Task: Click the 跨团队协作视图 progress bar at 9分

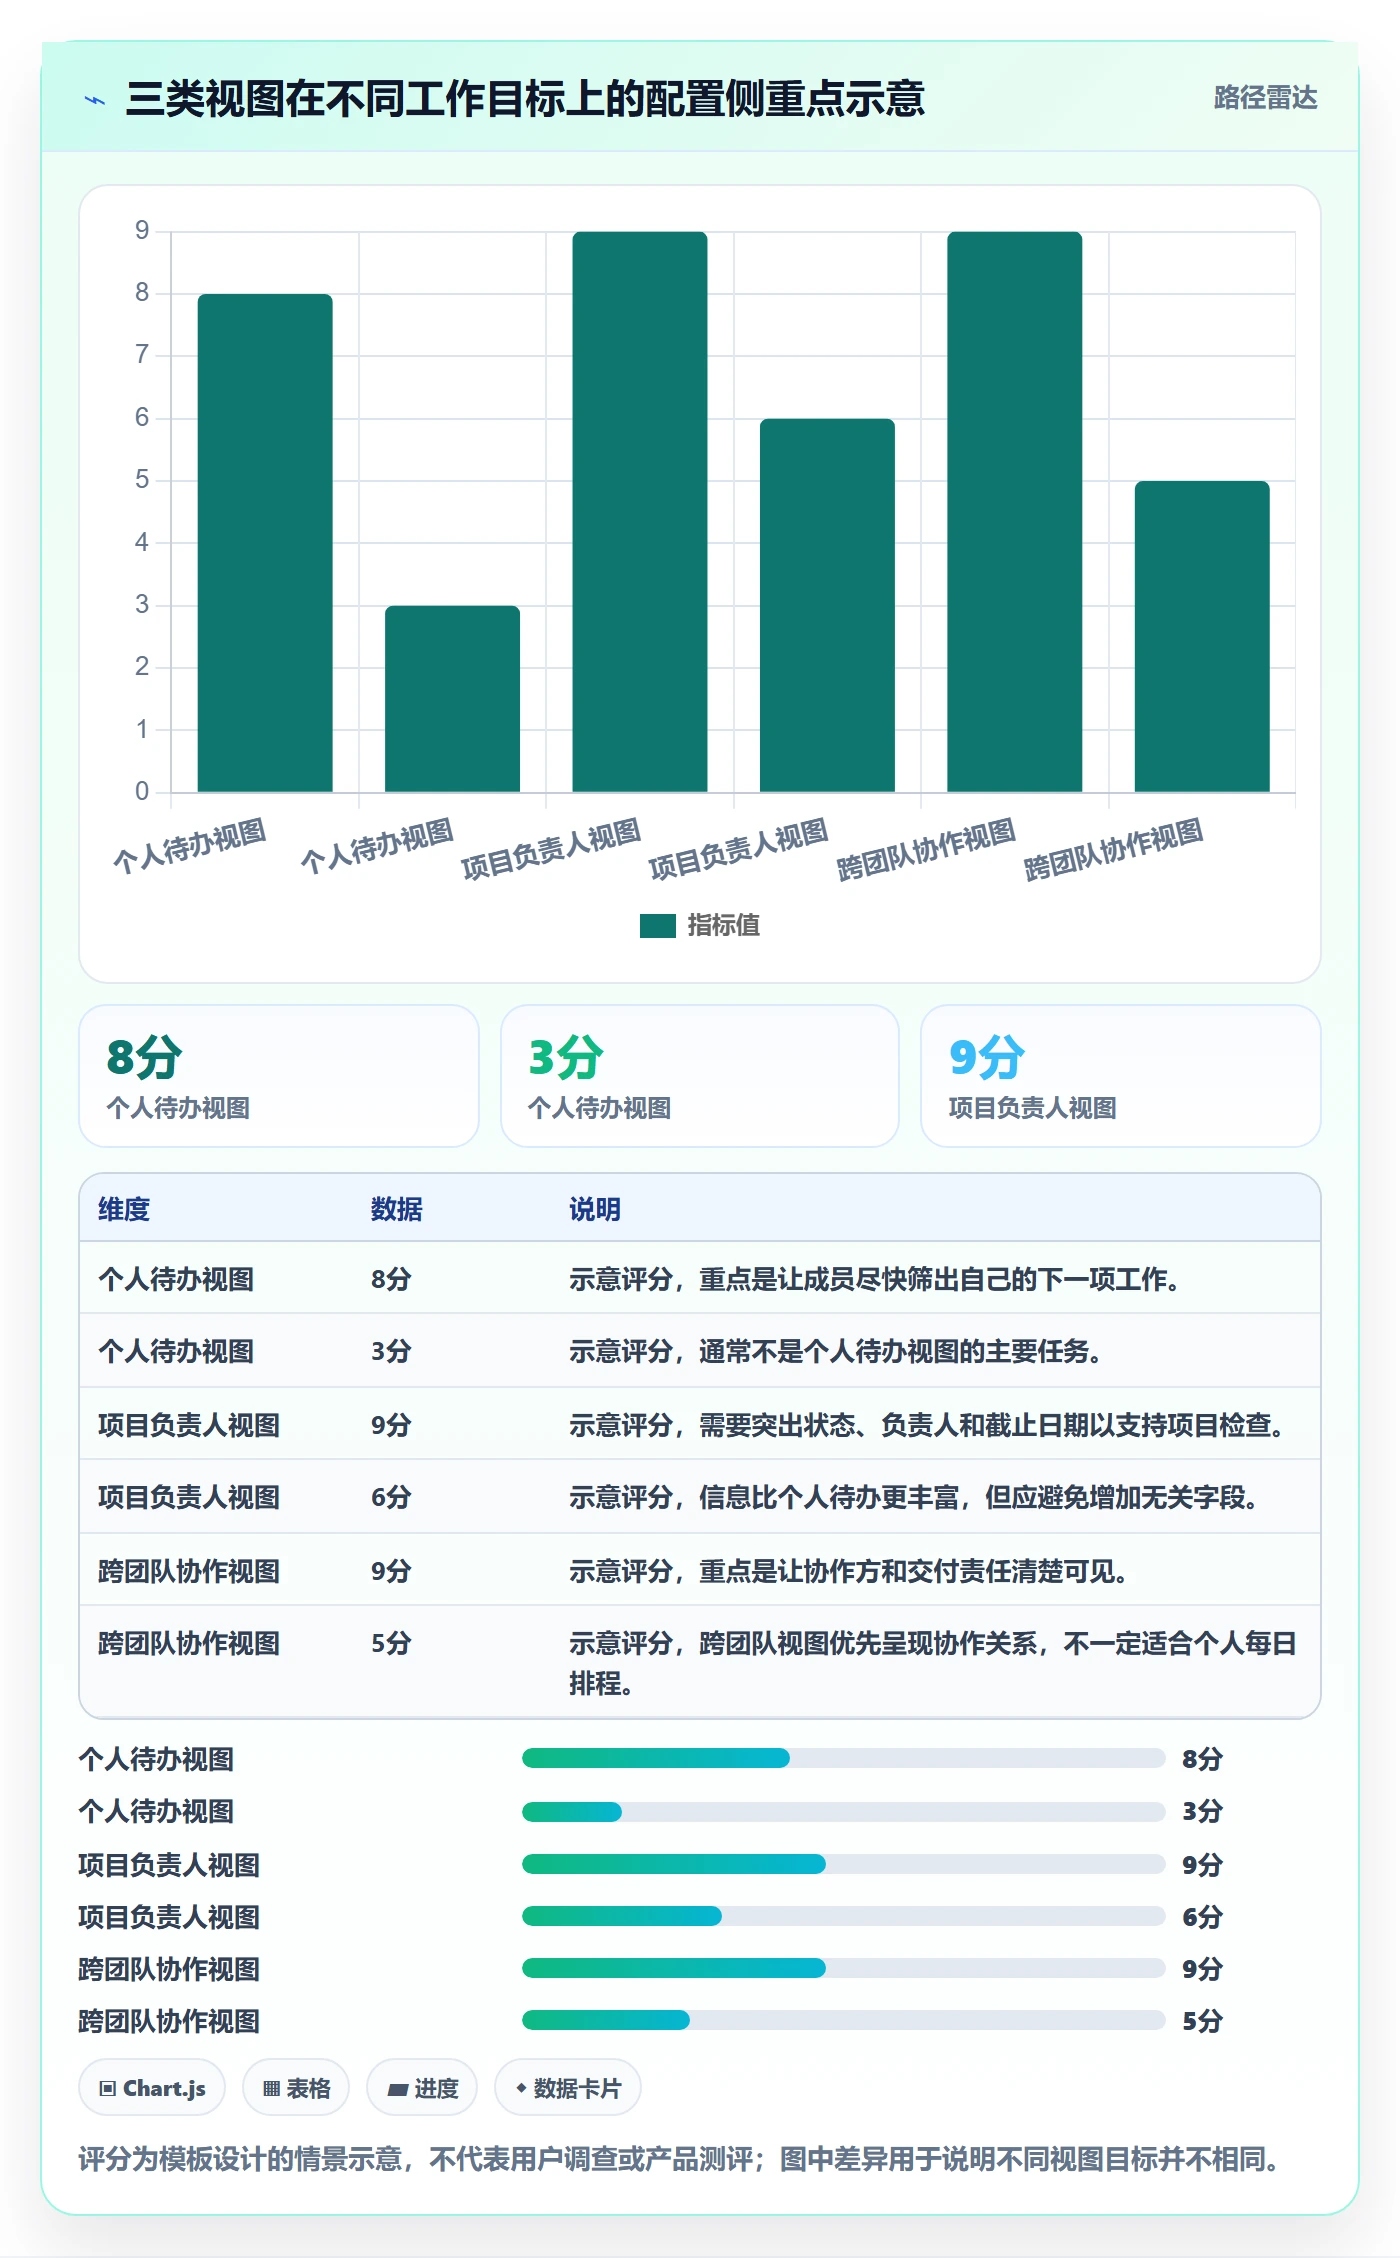Action: pos(843,1968)
